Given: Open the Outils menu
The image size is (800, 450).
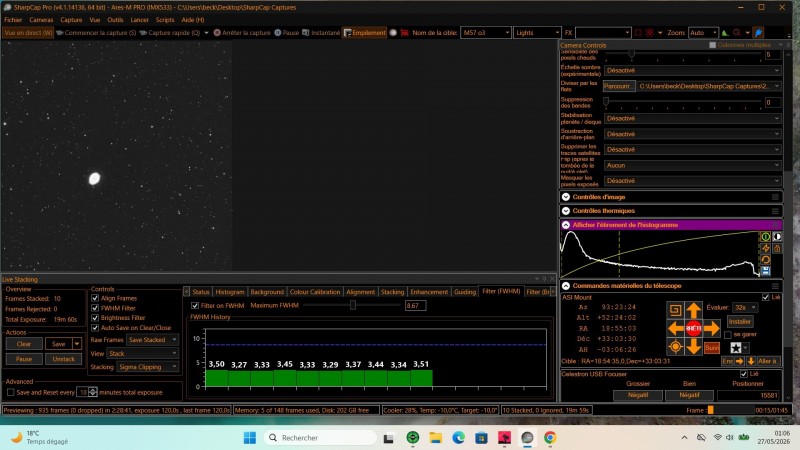Looking at the screenshot, I should point(115,20).
